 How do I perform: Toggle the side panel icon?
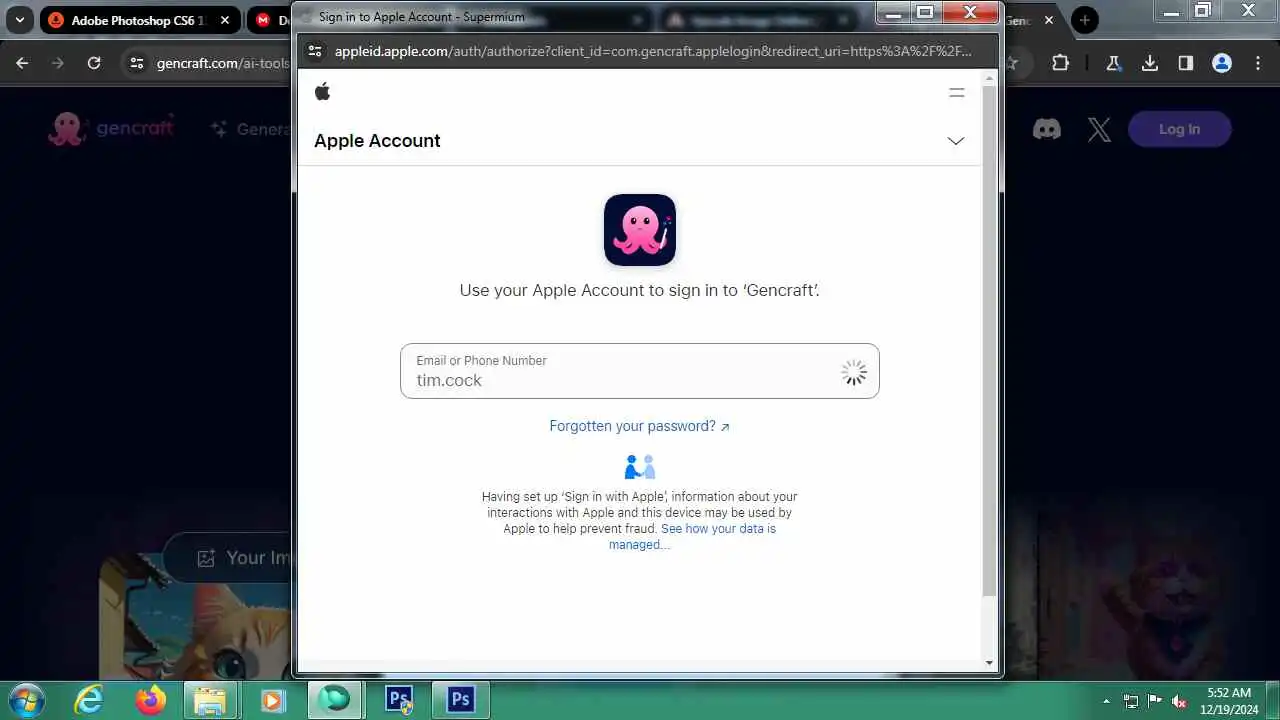[x=1186, y=63]
